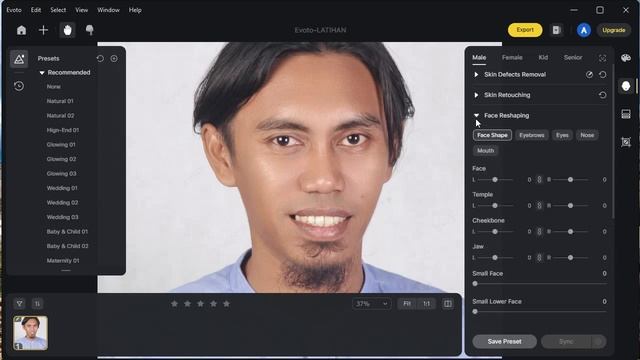The height and width of the screenshot is (360, 640).
Task: Apply the Wedding 02 preset
Action: [x=62, y=202]
